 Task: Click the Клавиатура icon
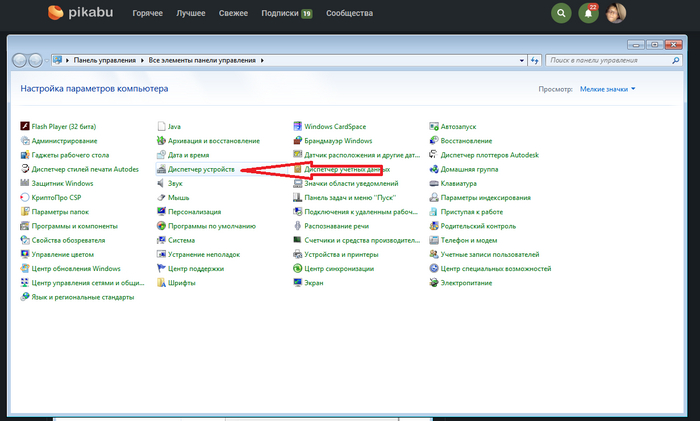coord(434,184)
